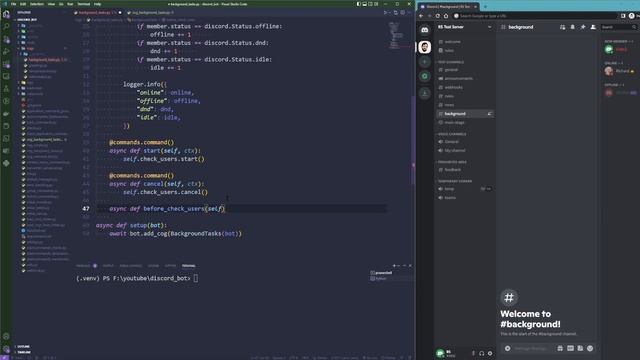Screen dimensions: 640x360
Task: Toggle VS Code primary sidebar layout button
Action: pos(359,4)
